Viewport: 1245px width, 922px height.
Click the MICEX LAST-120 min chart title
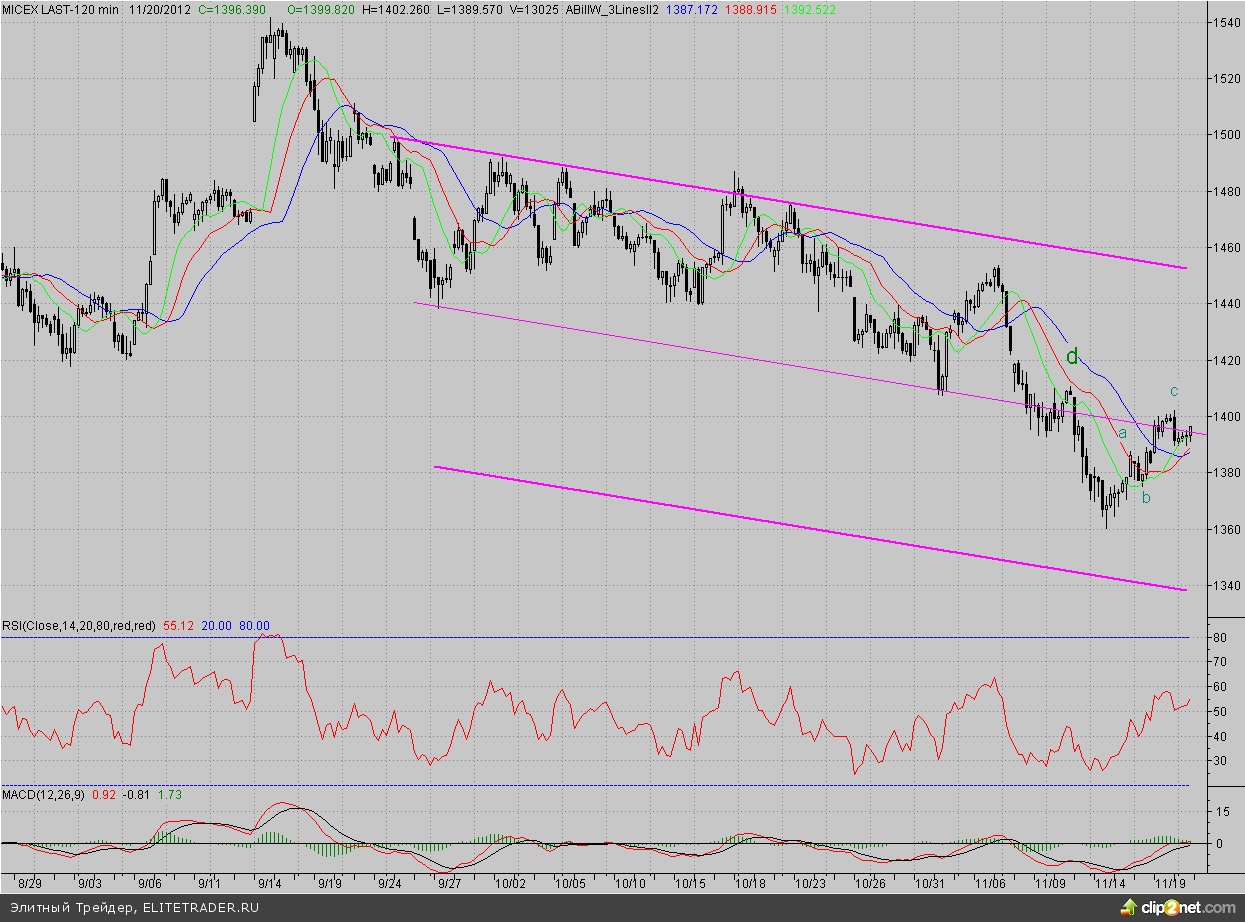60,8
